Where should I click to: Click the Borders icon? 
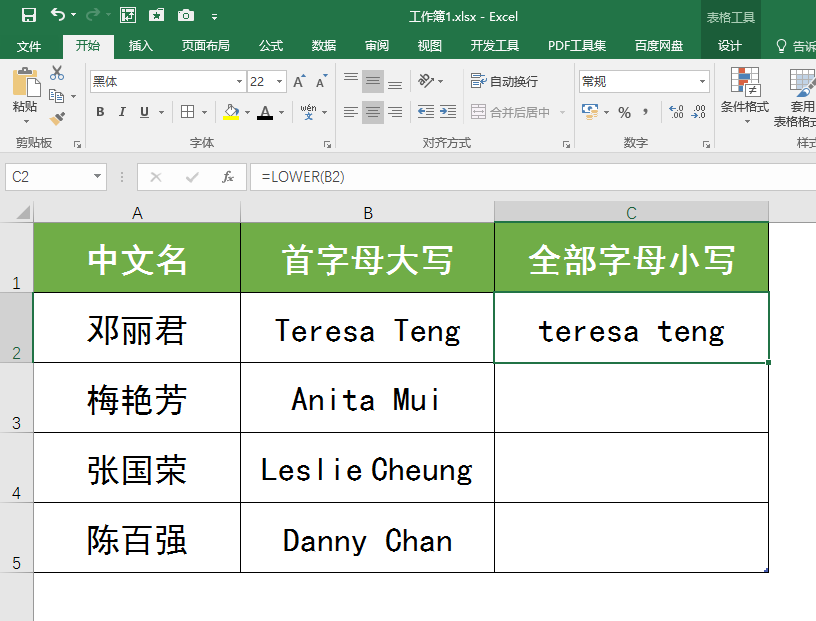[x=187, y=112]
